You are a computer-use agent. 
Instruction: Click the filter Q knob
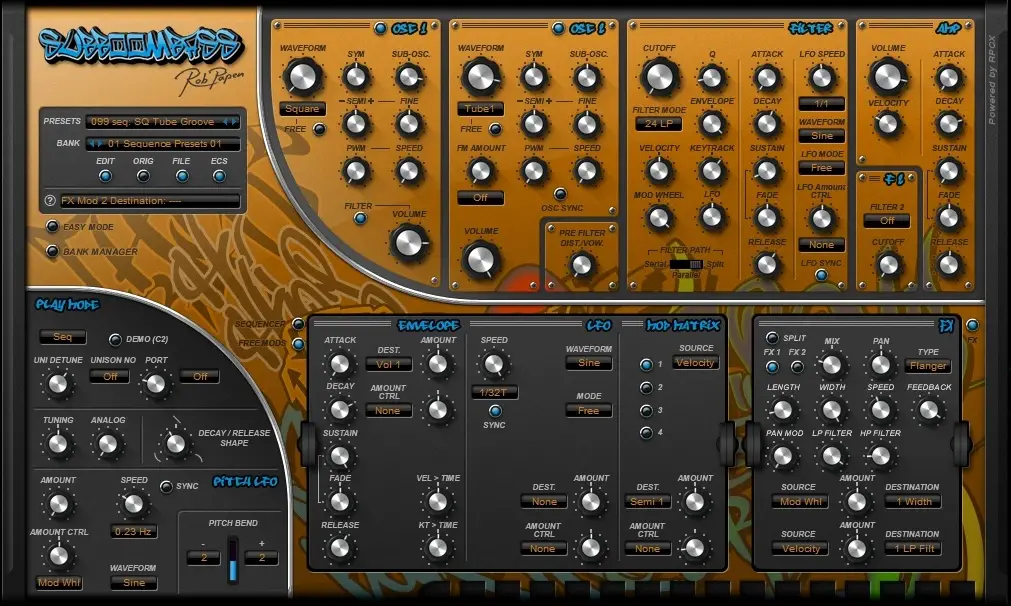[712, 77]
